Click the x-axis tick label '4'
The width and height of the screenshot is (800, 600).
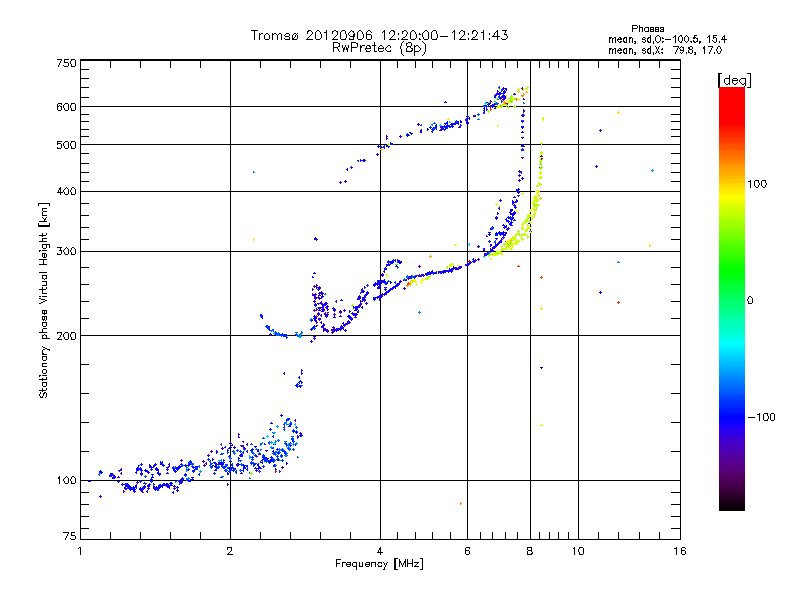[380, 551]
